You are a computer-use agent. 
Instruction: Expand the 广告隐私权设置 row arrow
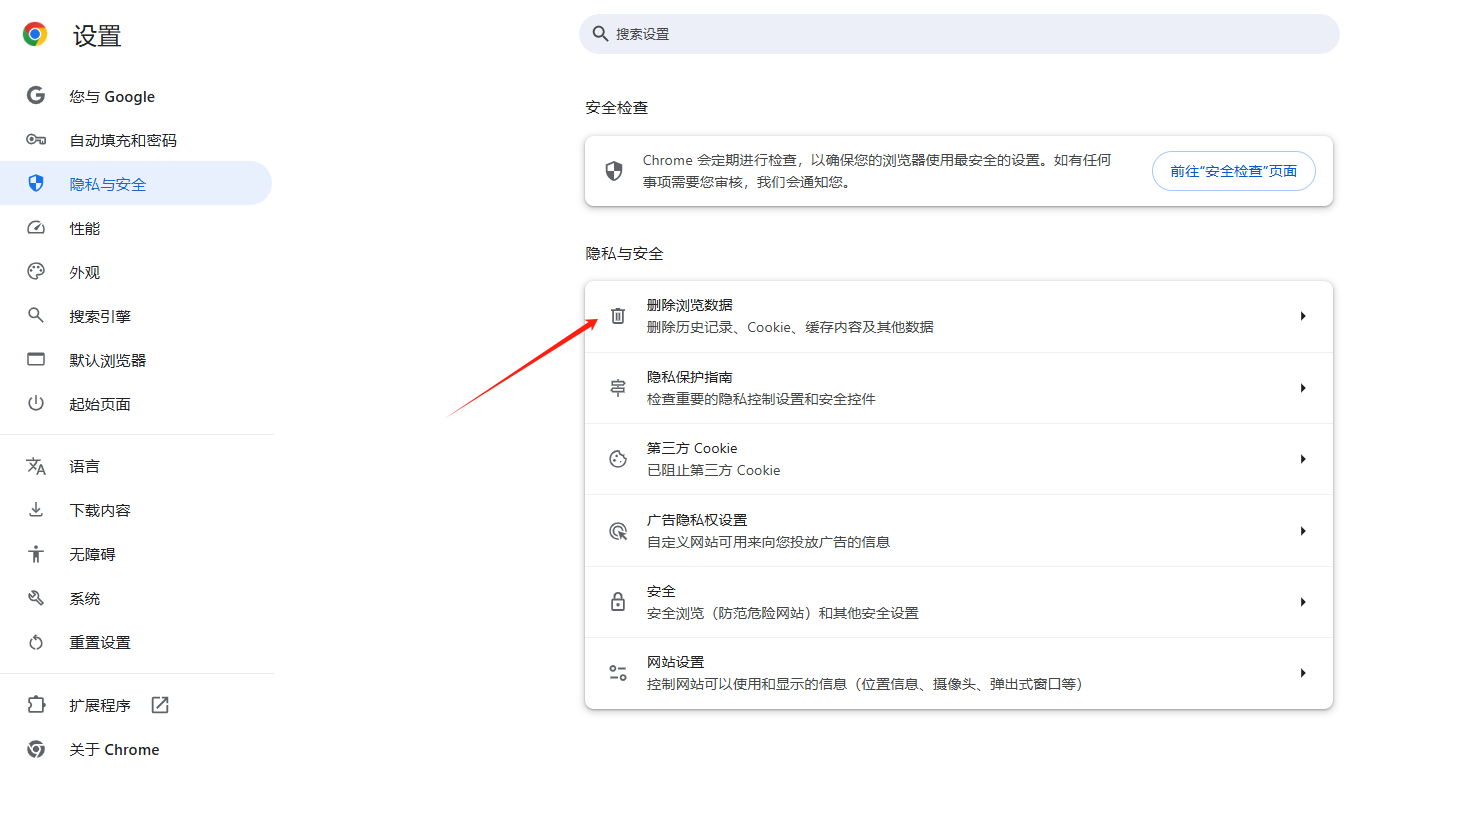point(1303,531)
